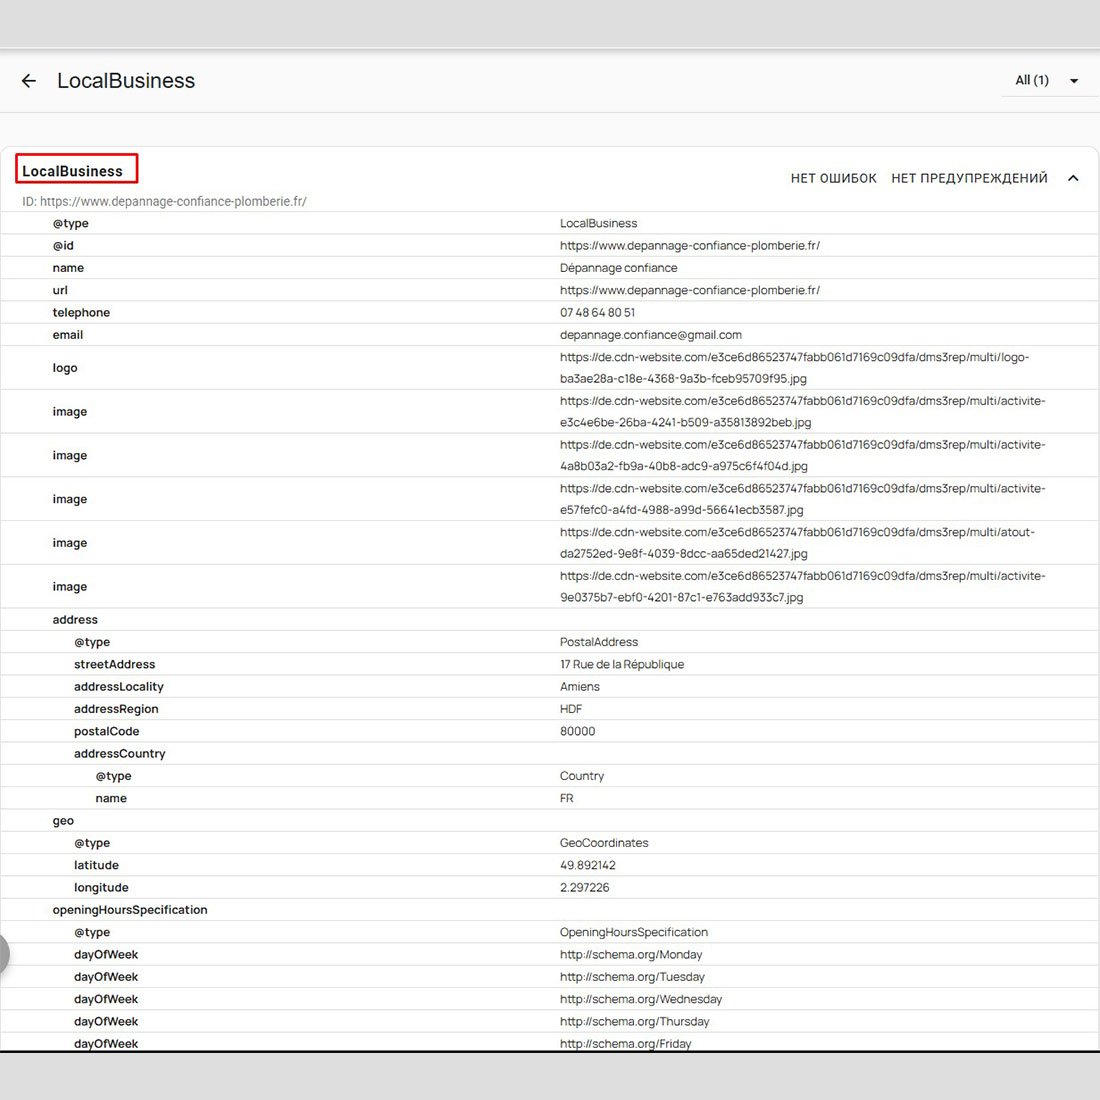
Task: Open the logo image URL value
Action: point(794,368)
